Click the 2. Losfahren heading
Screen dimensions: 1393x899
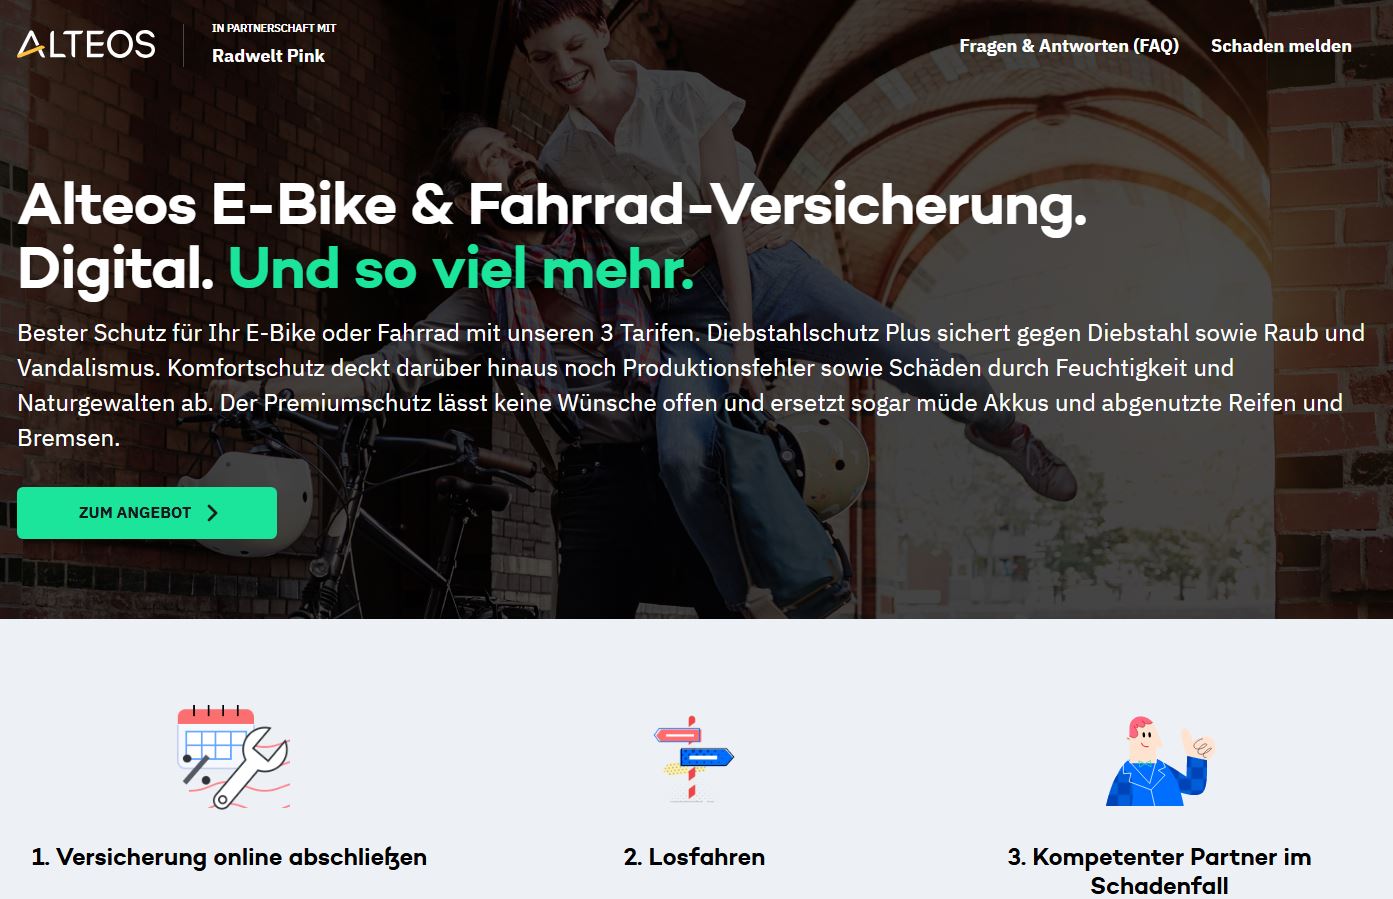[x=694, y=857]
